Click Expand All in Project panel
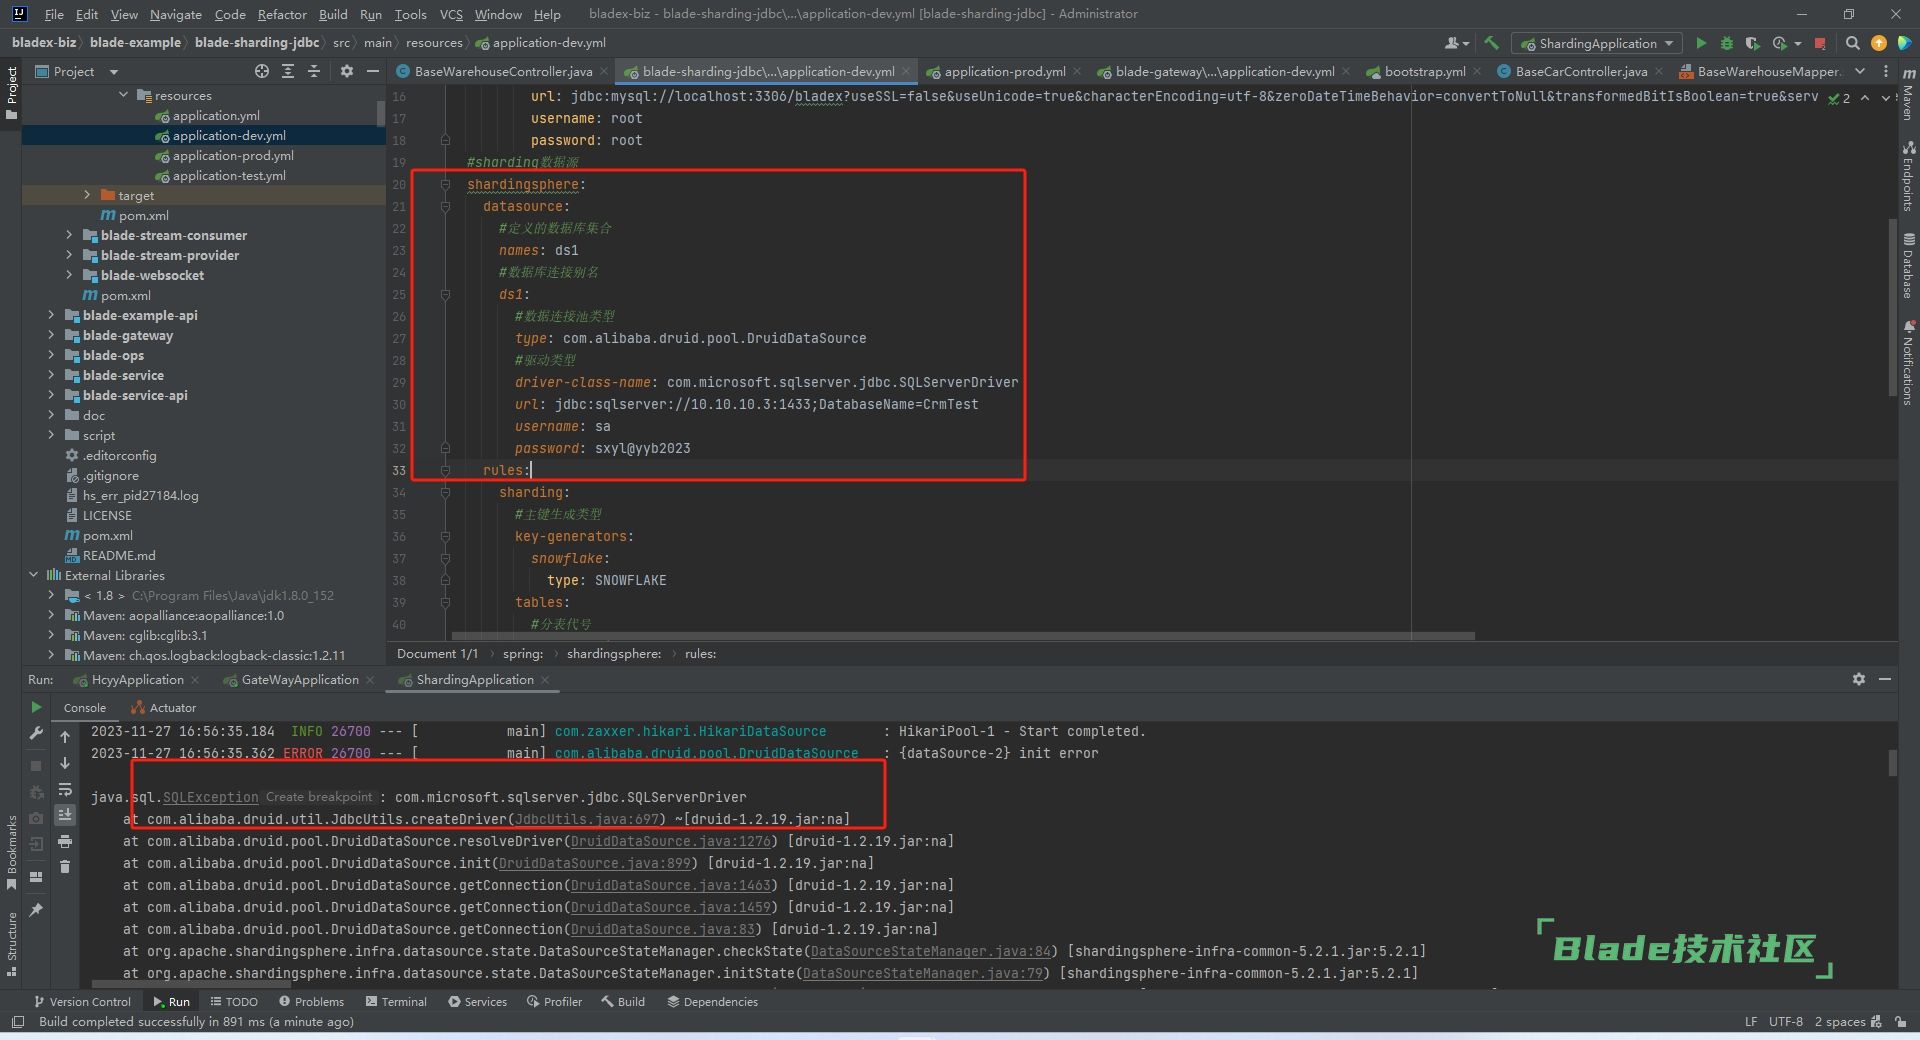Screen dimensions: 1920x1040 coord(288,71)
